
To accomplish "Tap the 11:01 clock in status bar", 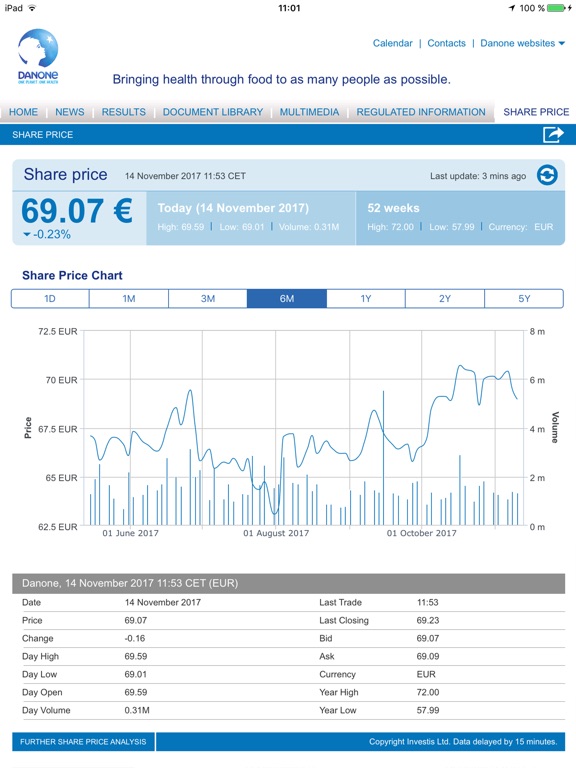I will click(289, 8).
